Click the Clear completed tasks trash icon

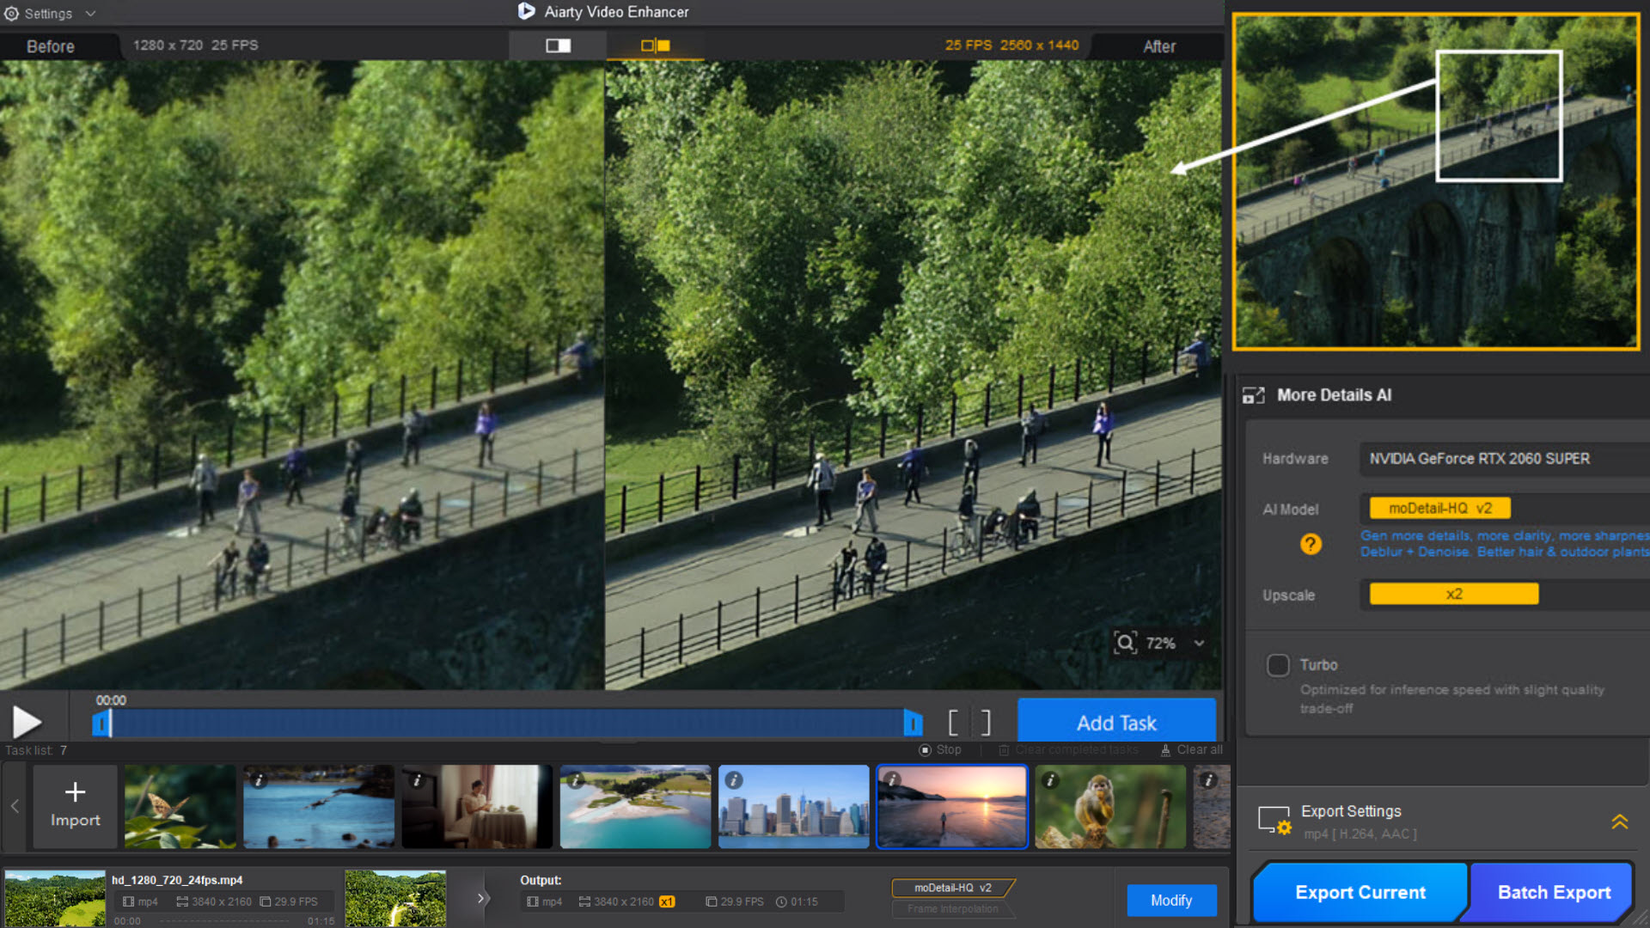point(1004,749)
